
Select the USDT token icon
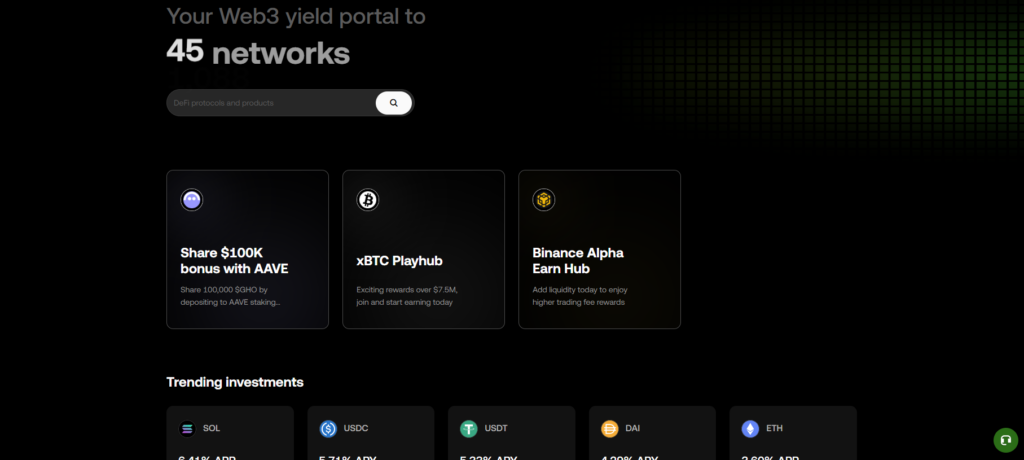(x=469, y=429)
